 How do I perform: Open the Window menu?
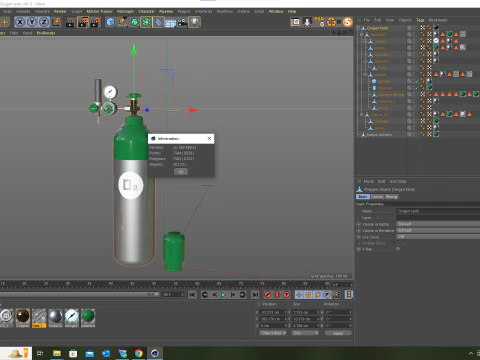coord(276,11)
